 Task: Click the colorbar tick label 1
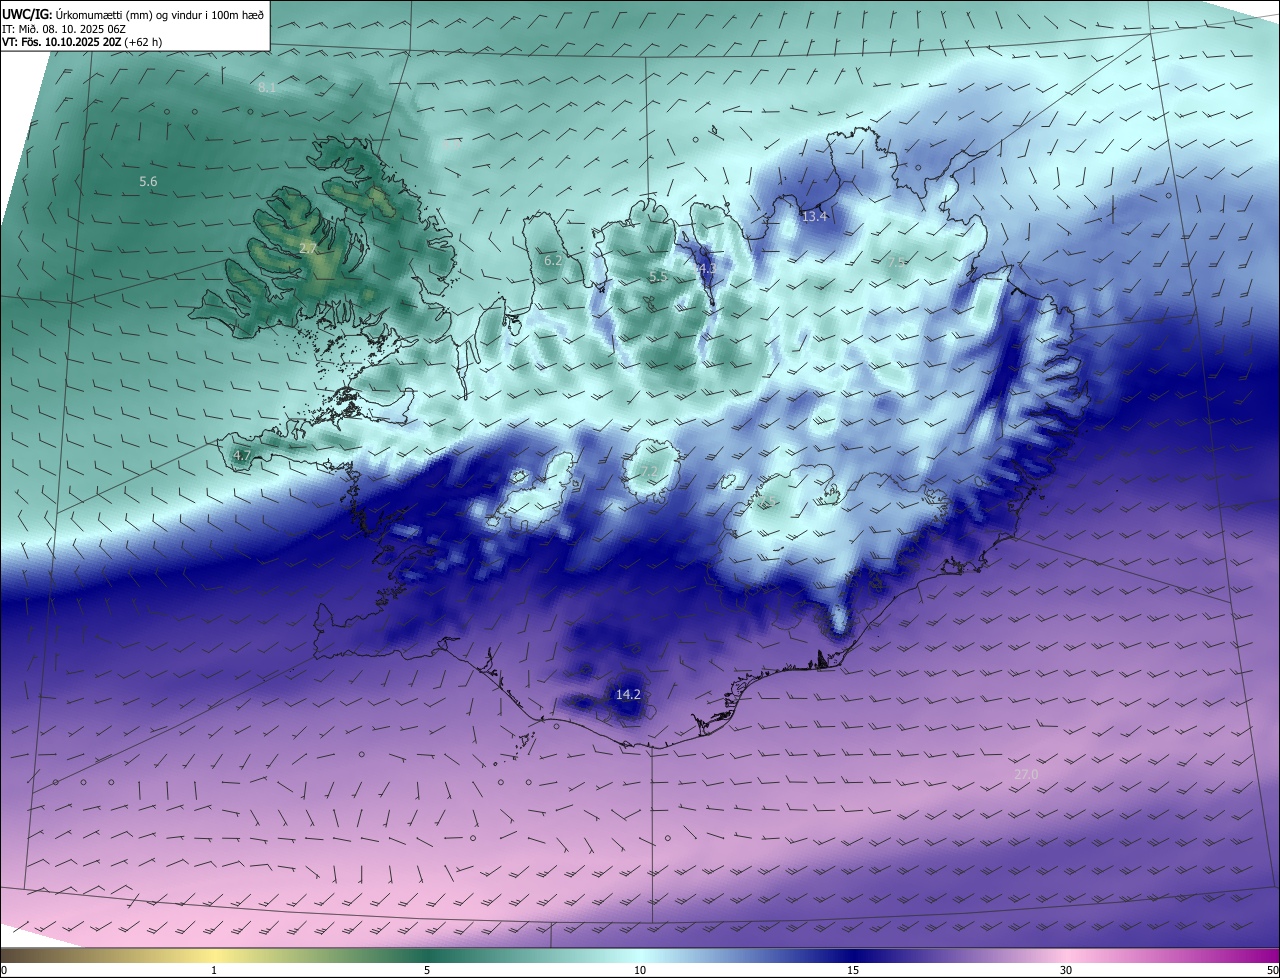click(x=214, y=970)
